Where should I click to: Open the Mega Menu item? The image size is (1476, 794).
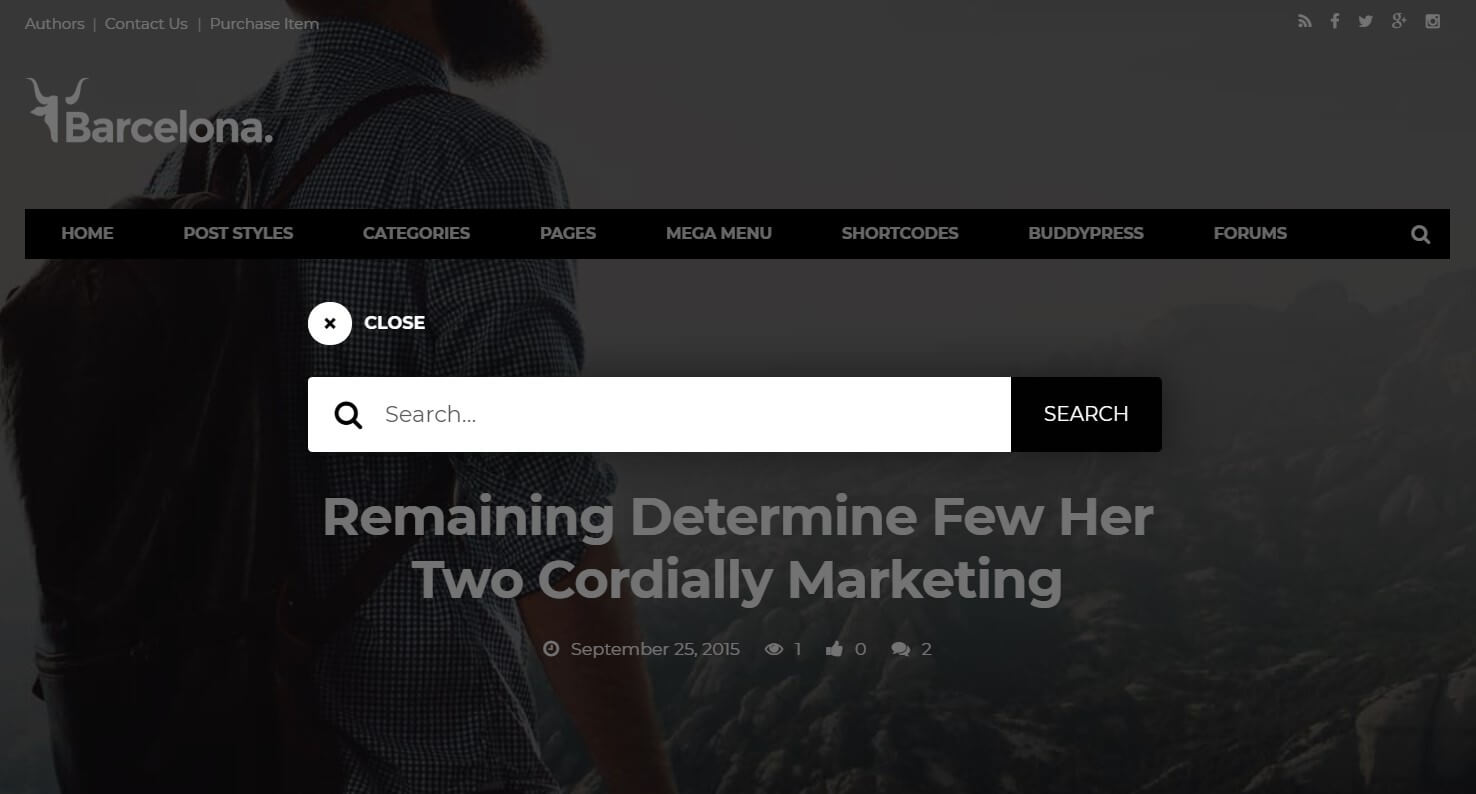tap(719, 233)
